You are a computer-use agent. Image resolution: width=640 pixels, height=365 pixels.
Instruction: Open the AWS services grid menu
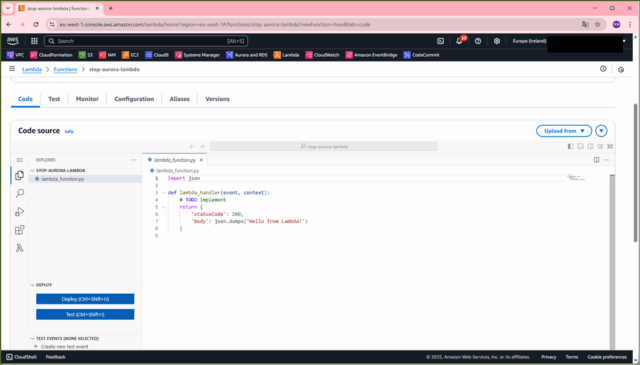tap(34, 41)
